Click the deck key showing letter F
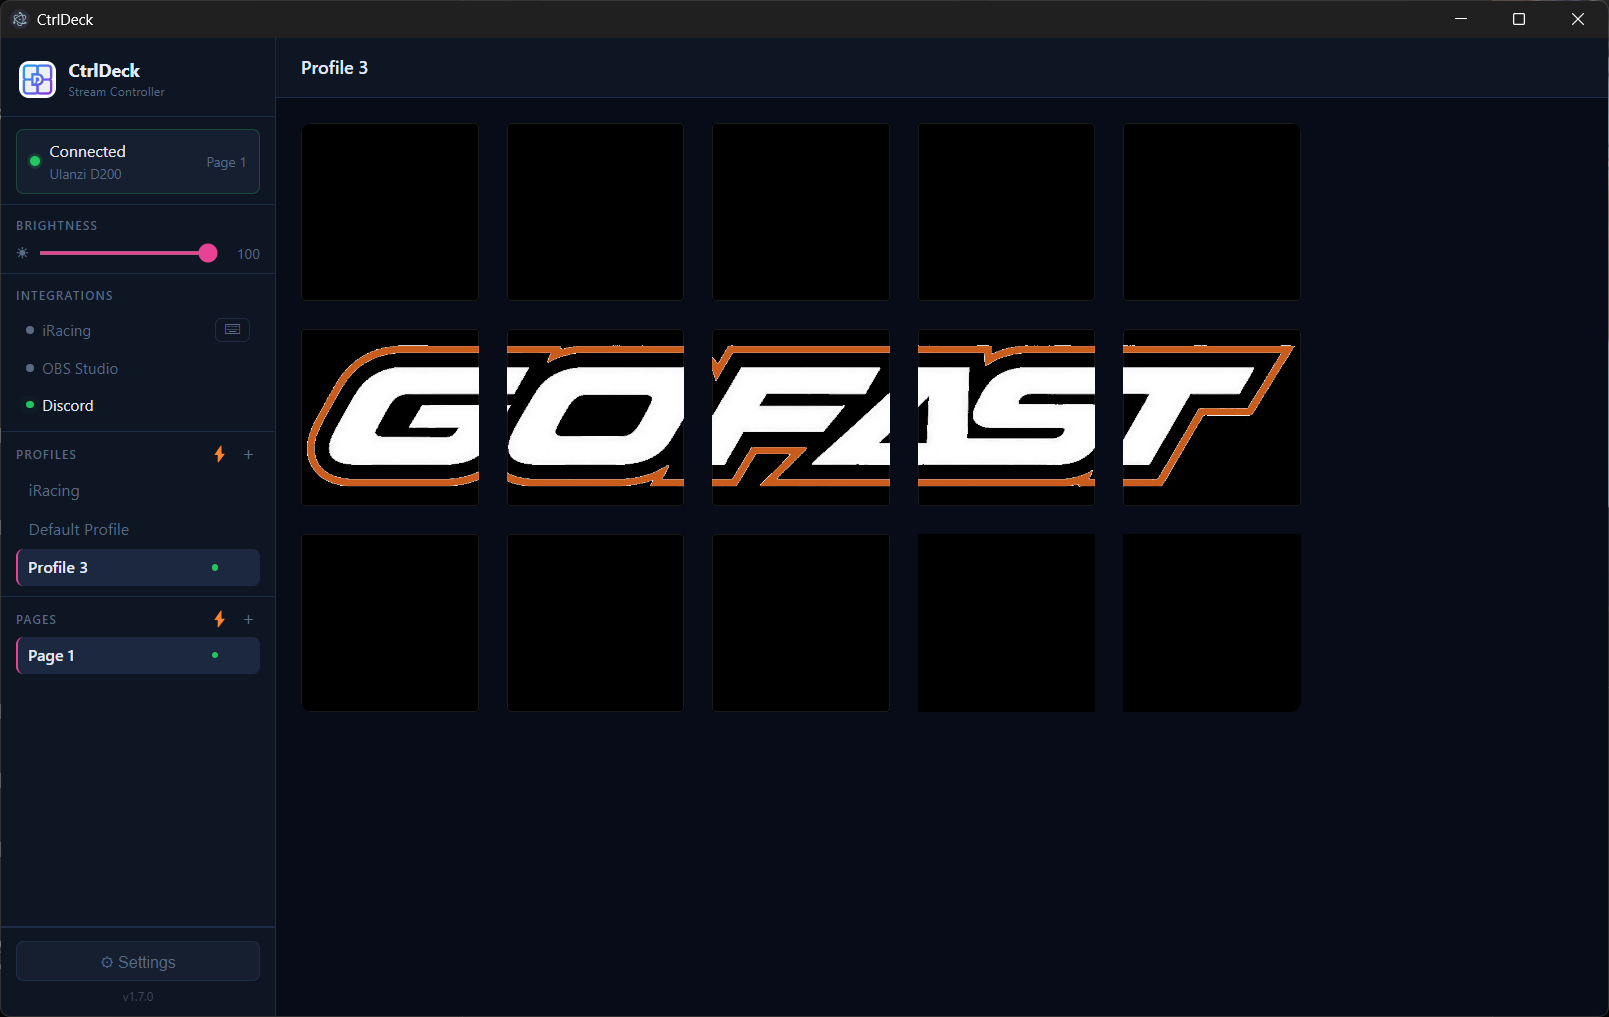Screen dimensions: 1609x1017 click(801, 417)
